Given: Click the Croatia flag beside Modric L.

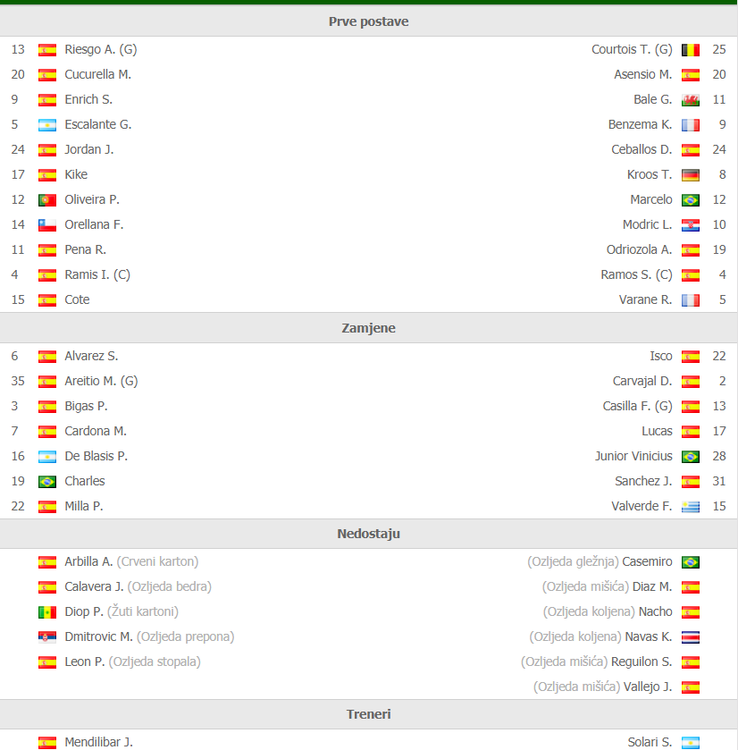Looking at the screenshot, I should (690, 224).
